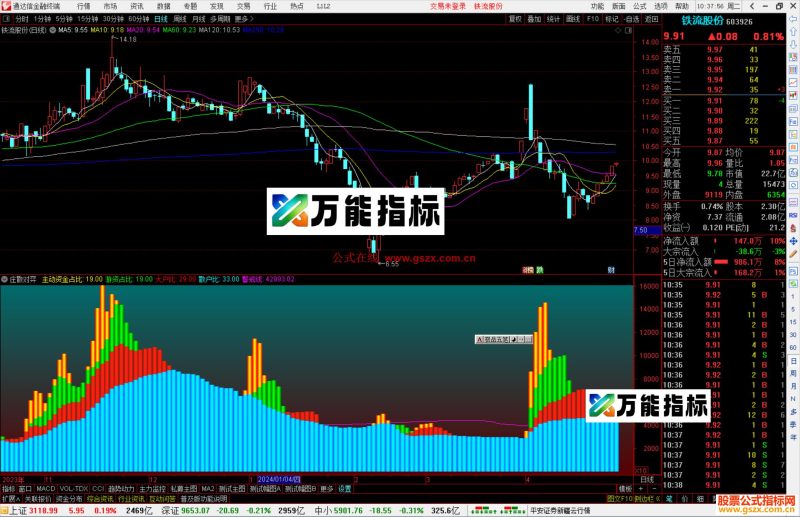
Task: Select the 周线 weekly period tab
Action: (180, 19)
